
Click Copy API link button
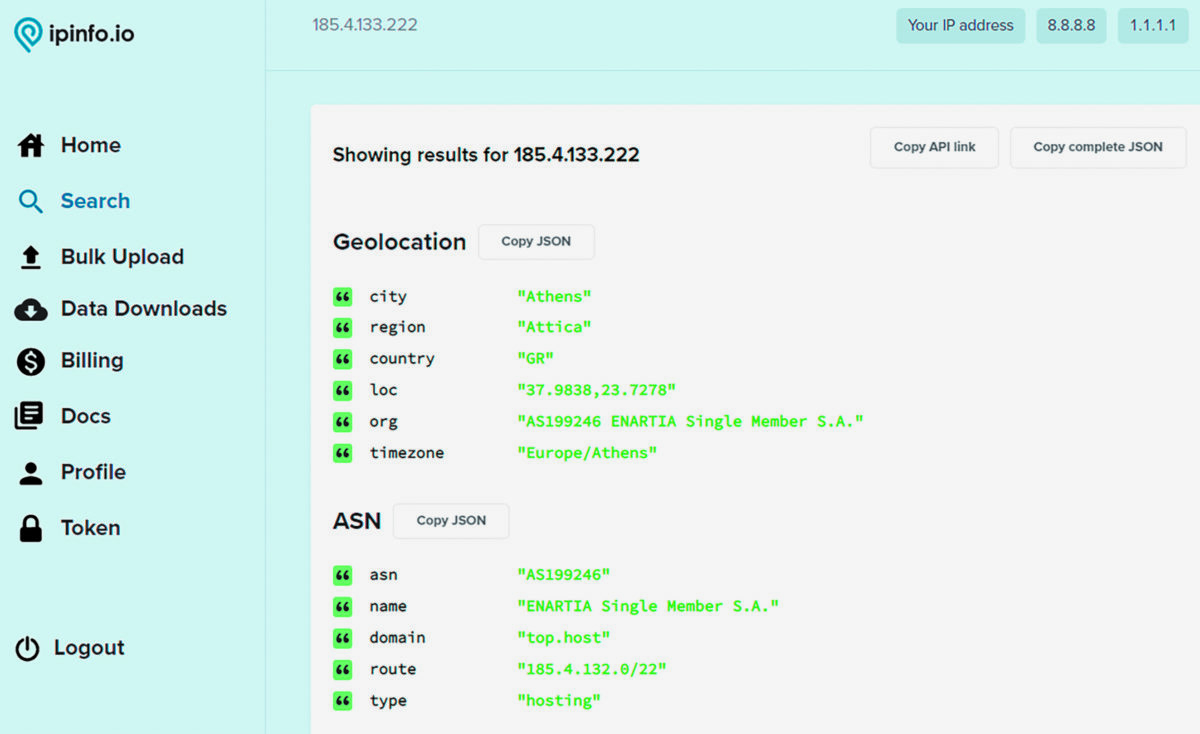[934, 147]
